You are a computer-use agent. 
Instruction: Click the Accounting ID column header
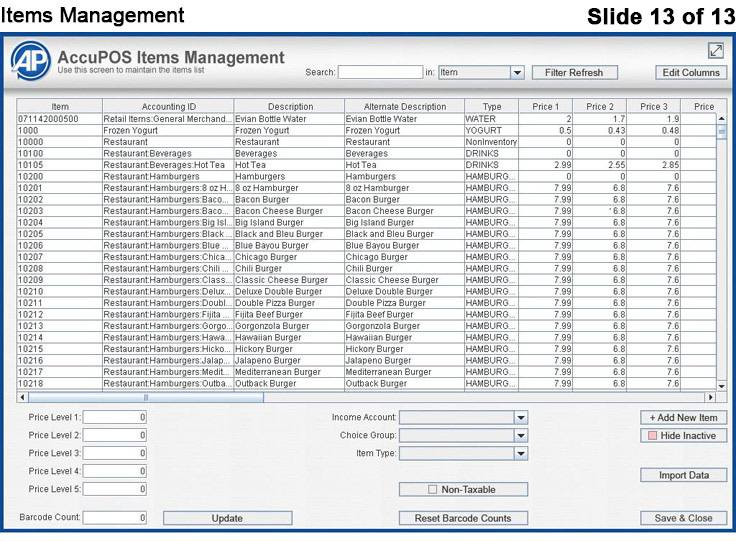(169, 107)
